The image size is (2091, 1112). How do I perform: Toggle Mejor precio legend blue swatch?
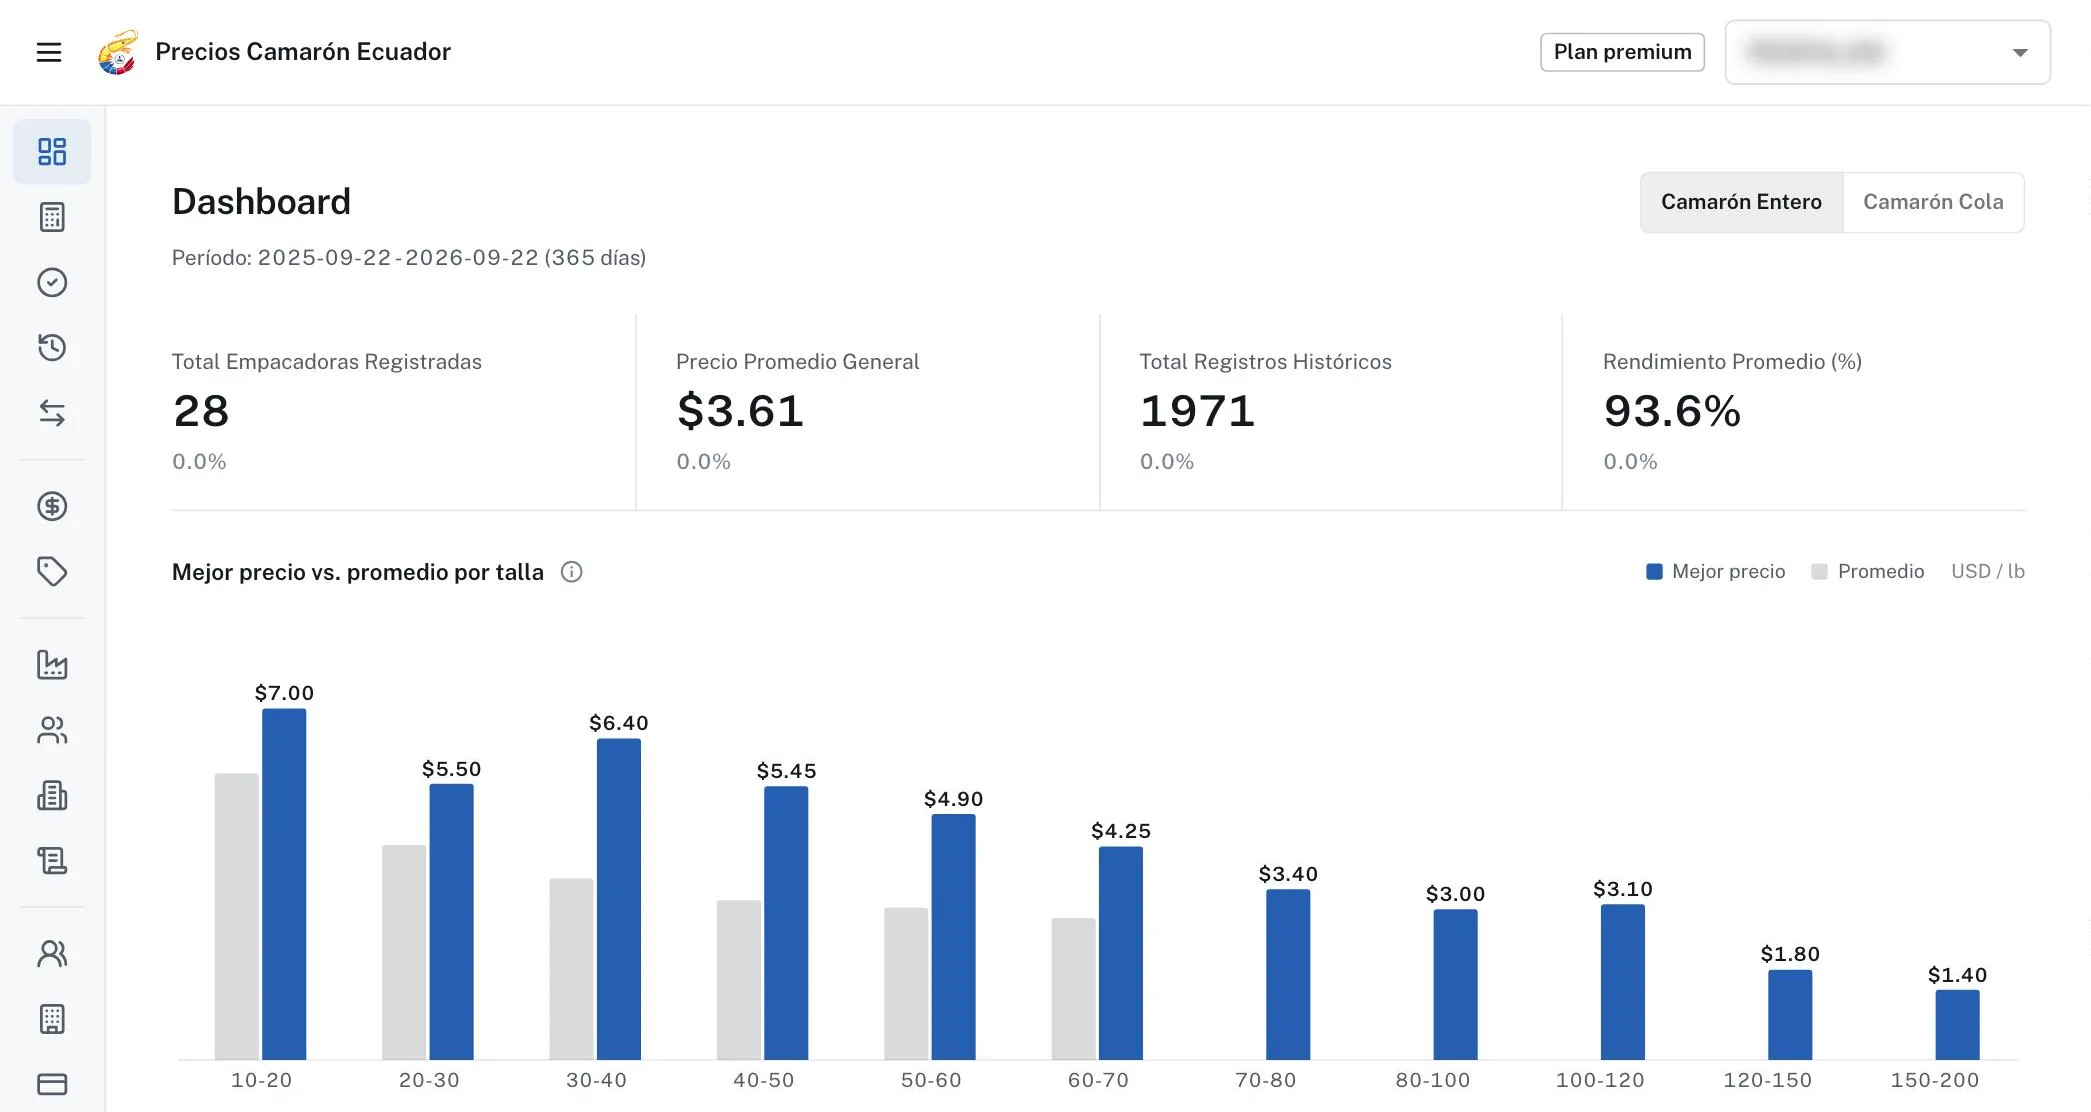coord(1654,572)
